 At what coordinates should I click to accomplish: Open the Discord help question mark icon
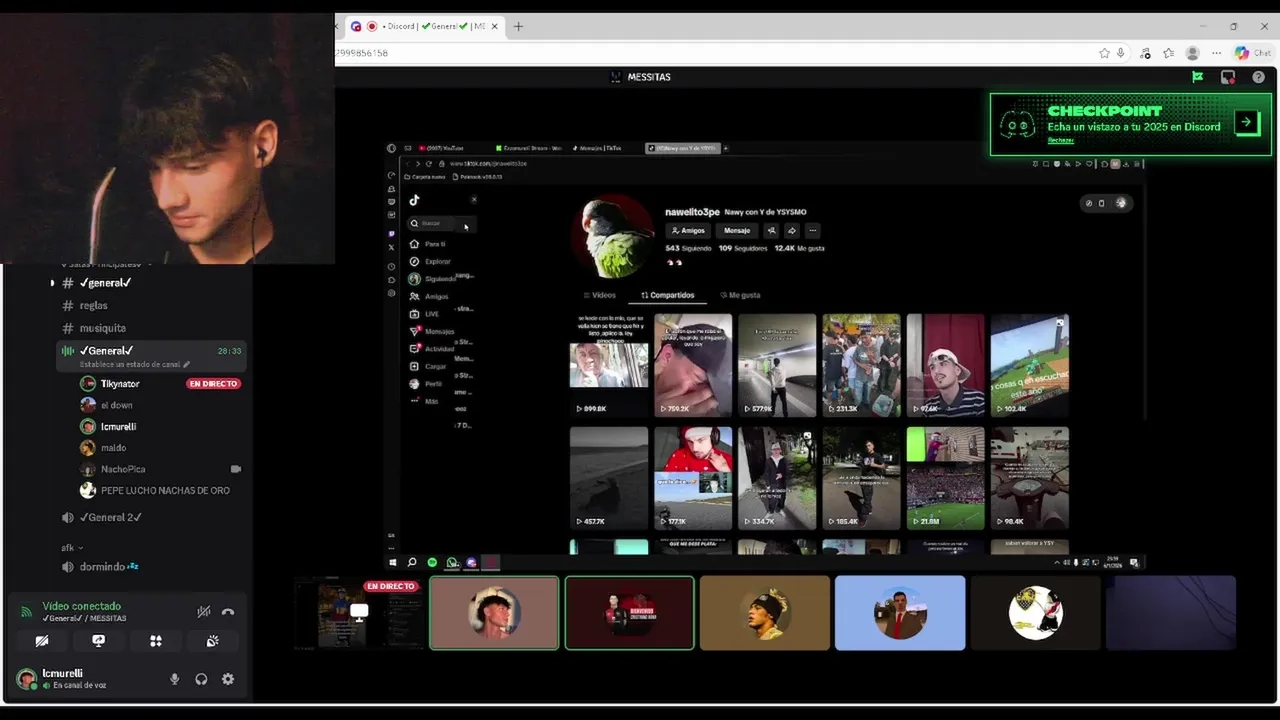pyautogui.click(x=1259, y=77)
